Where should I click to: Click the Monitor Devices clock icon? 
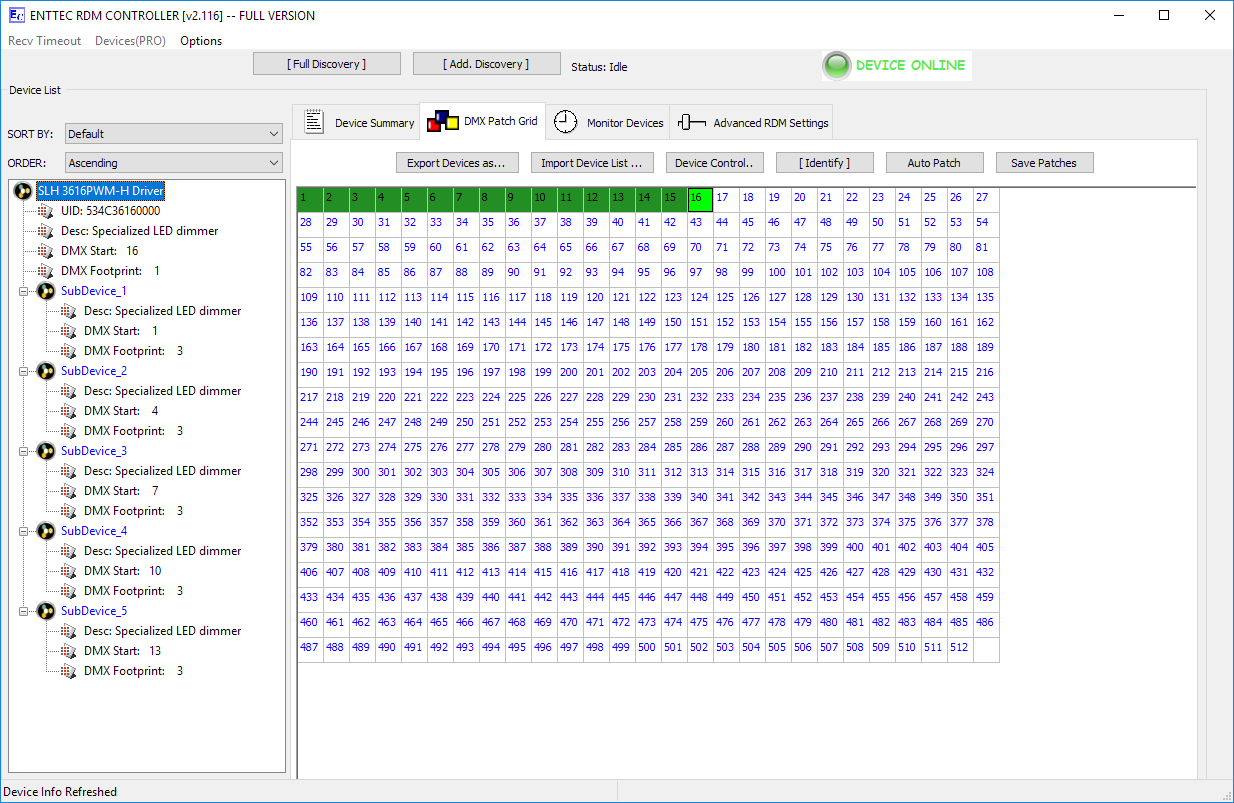(566, 122)
